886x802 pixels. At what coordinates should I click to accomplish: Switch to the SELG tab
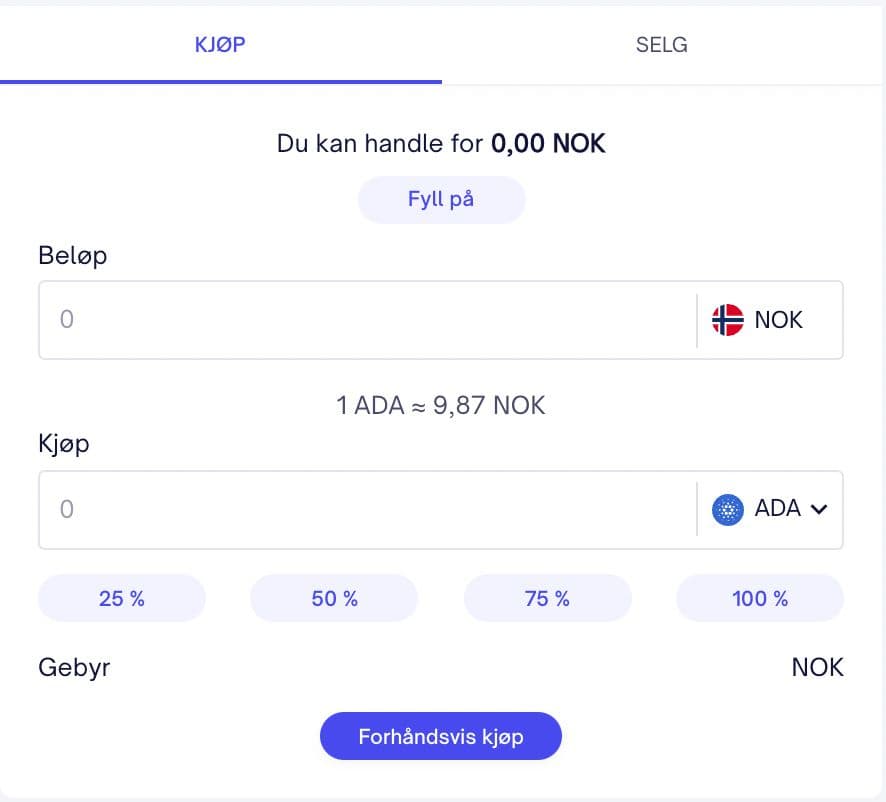pos(662,45)
